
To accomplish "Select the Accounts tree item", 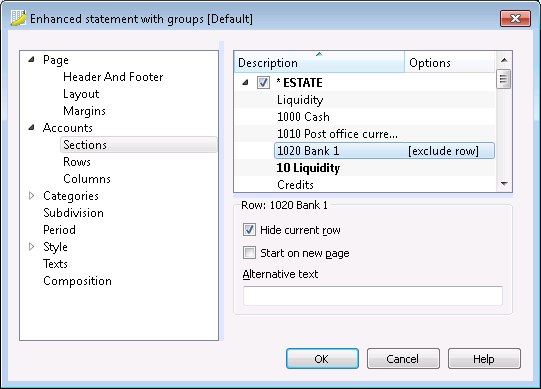I will [x=68, y=128].
